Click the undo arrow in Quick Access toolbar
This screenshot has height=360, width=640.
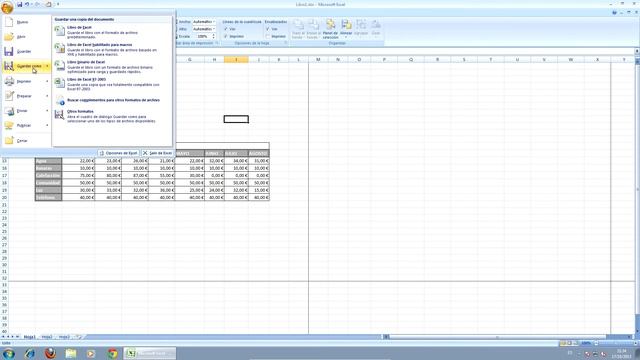27,4
